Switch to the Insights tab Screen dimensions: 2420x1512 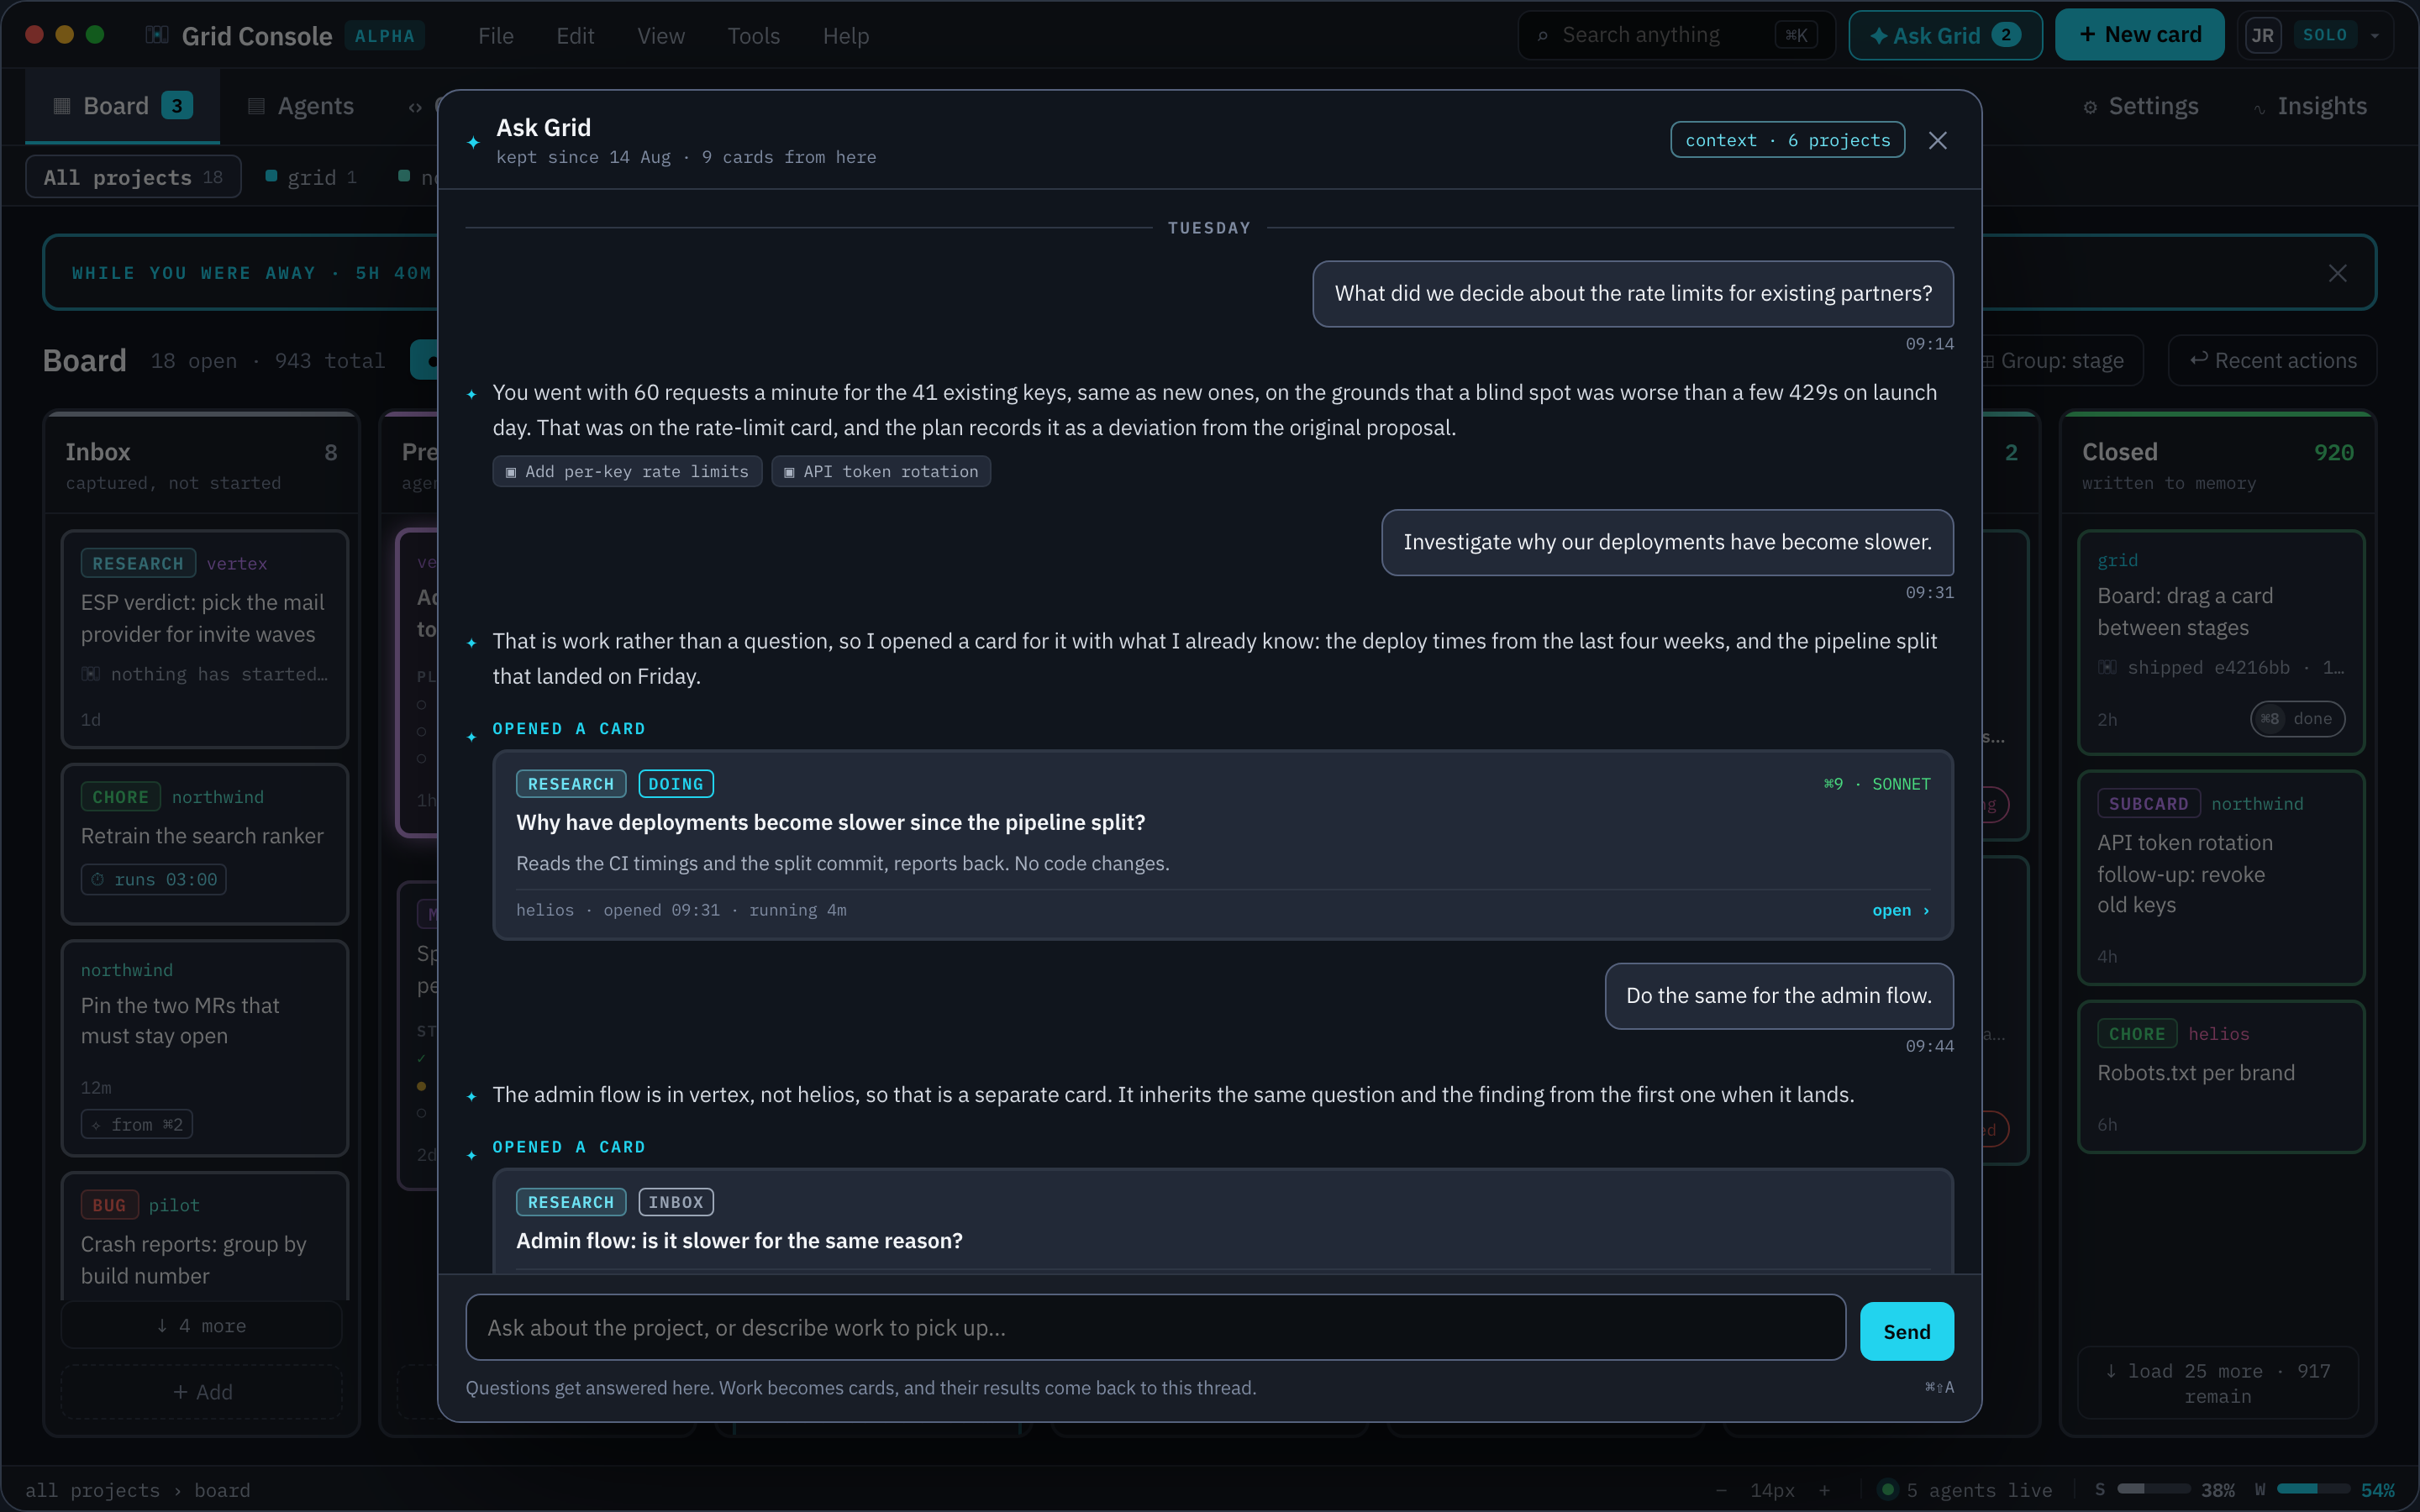(x=2311, y=106)
